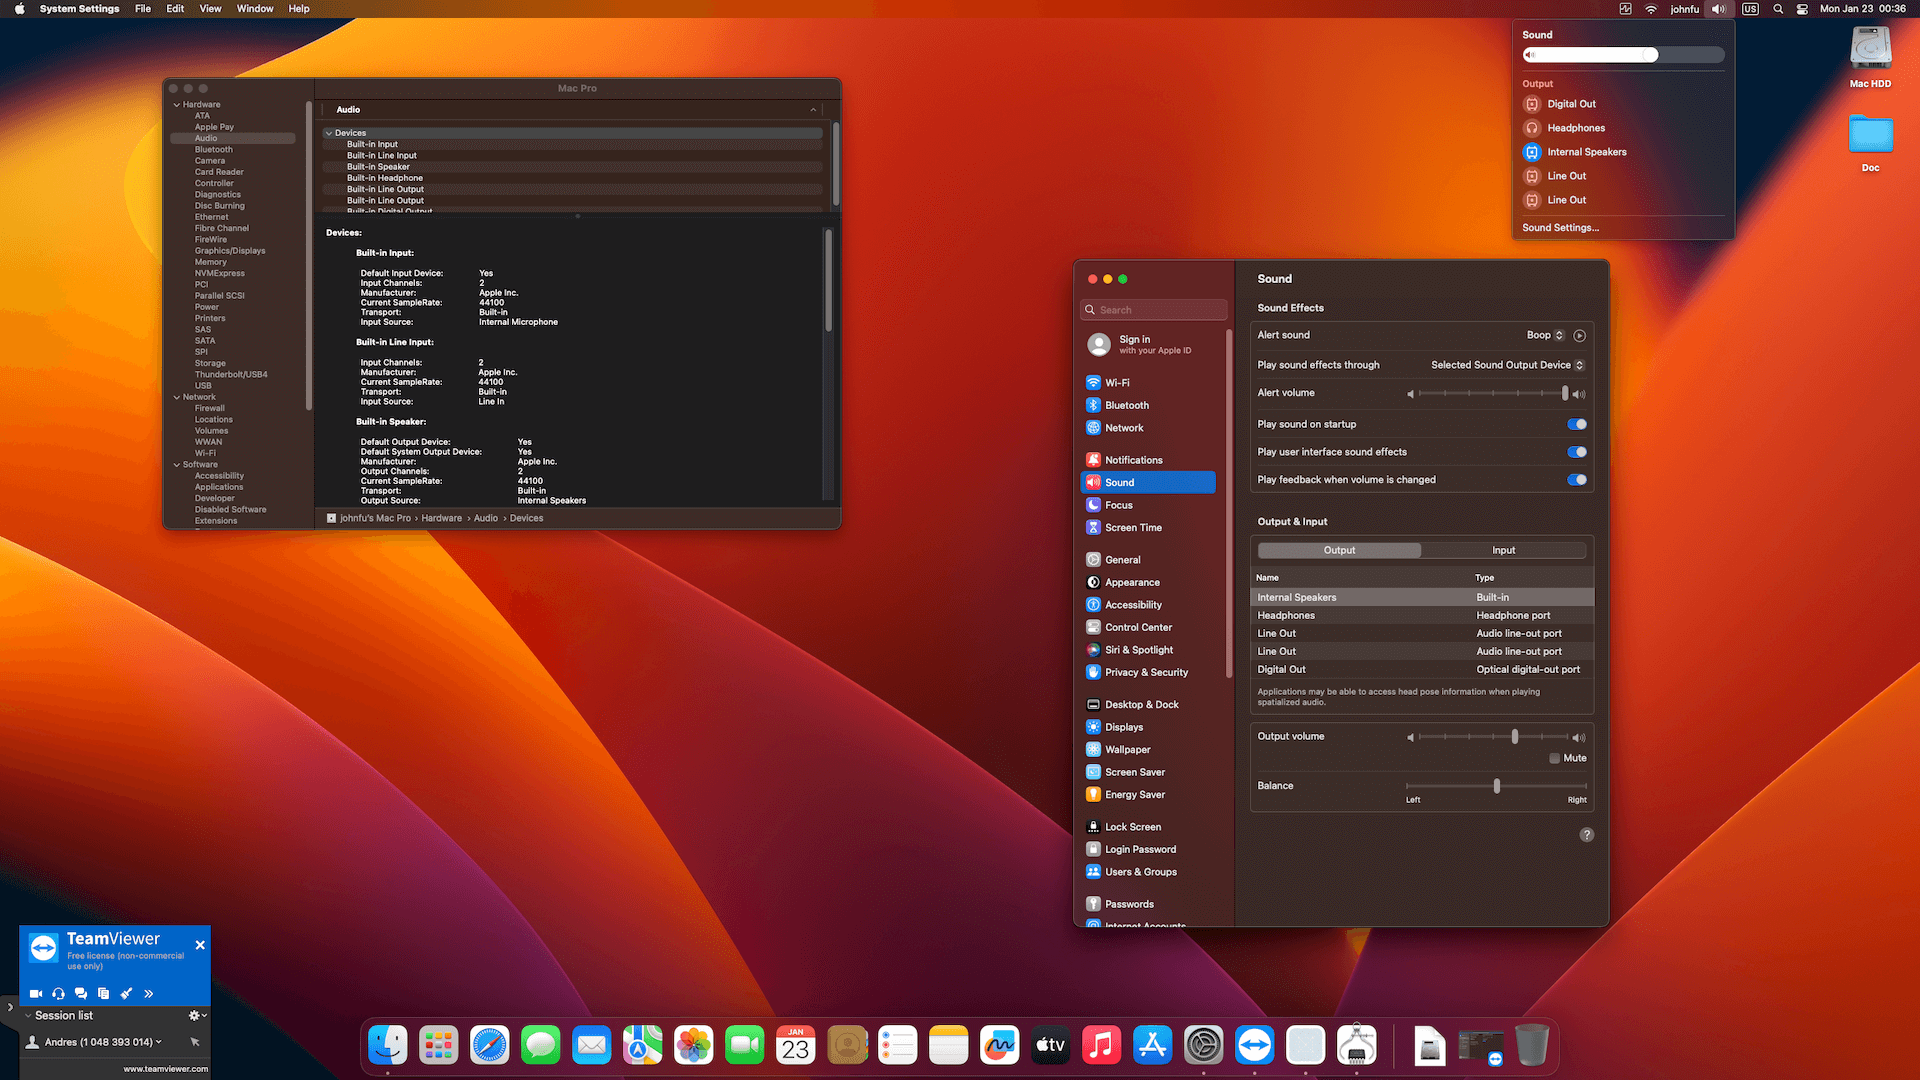This screenshot has height=1080, width=1920.
Task: Adjust the Balance slider
Action: coord(1497,786)
